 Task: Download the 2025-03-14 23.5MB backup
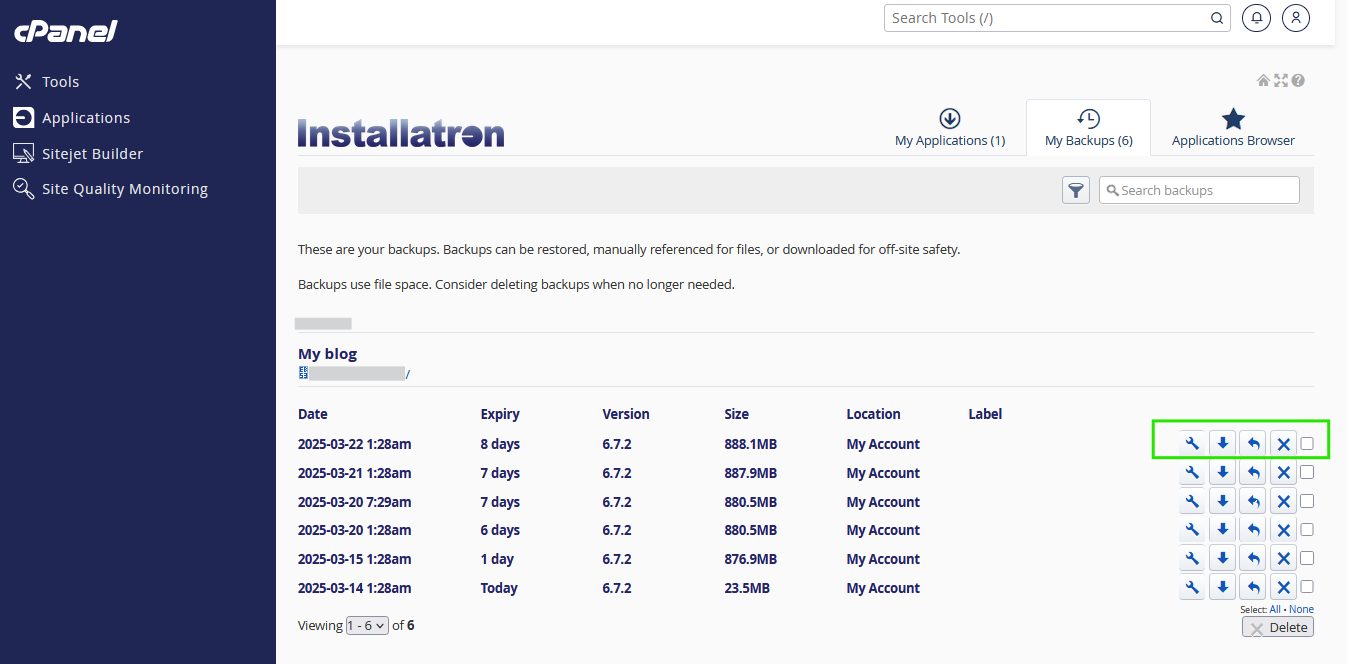click(x=1223, y=587)
